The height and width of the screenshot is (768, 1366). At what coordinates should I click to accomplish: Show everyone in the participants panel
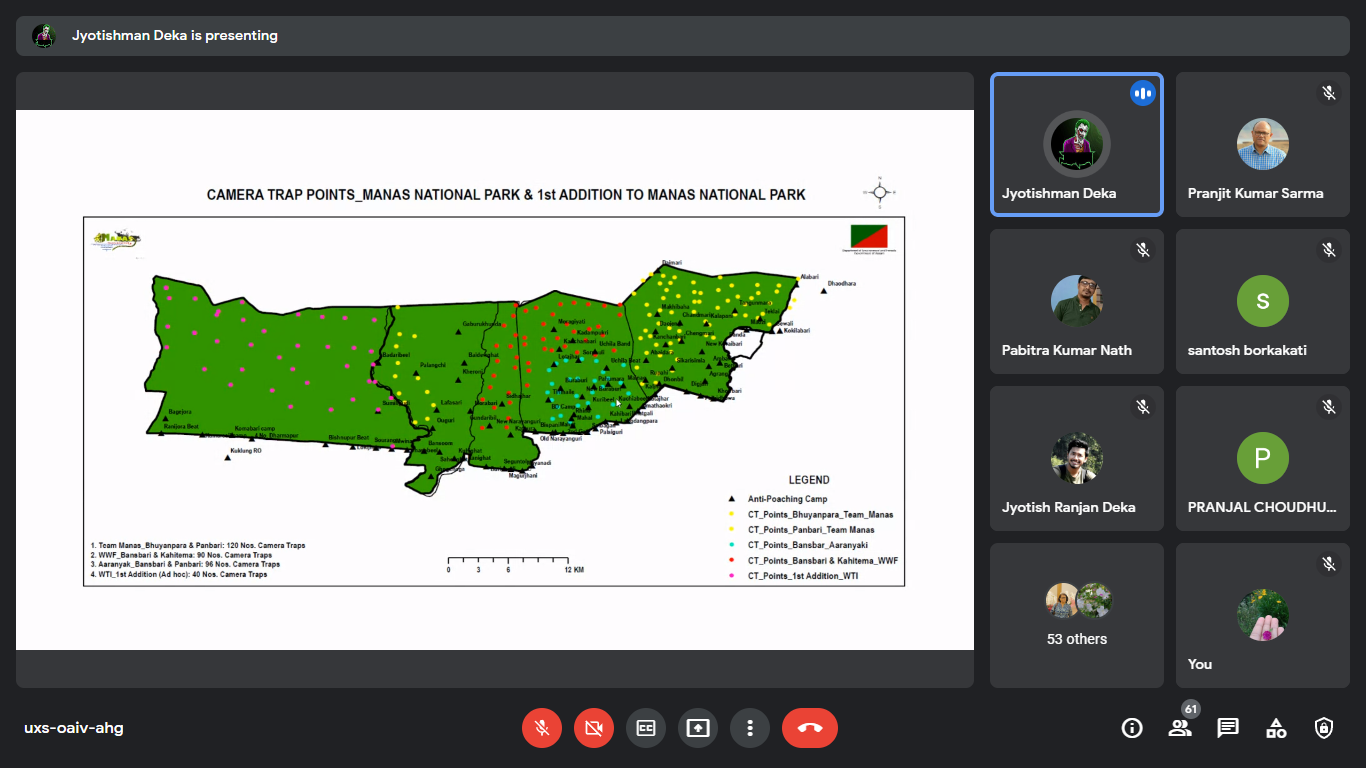(1180, 728)
